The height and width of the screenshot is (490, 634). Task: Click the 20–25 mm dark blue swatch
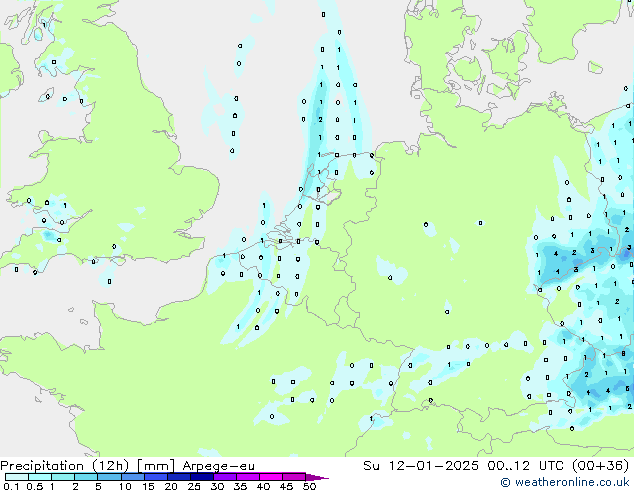tap(178, 477)
